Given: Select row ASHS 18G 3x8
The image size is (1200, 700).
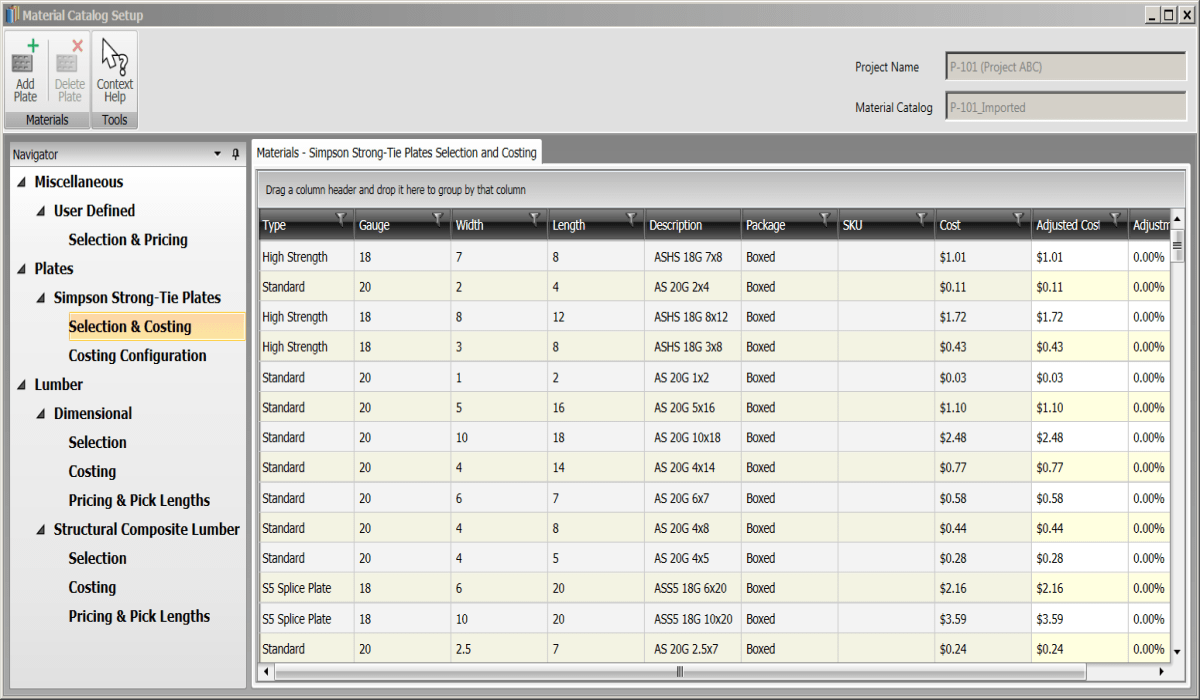Looking at the screenshot, I should (713, 347).
